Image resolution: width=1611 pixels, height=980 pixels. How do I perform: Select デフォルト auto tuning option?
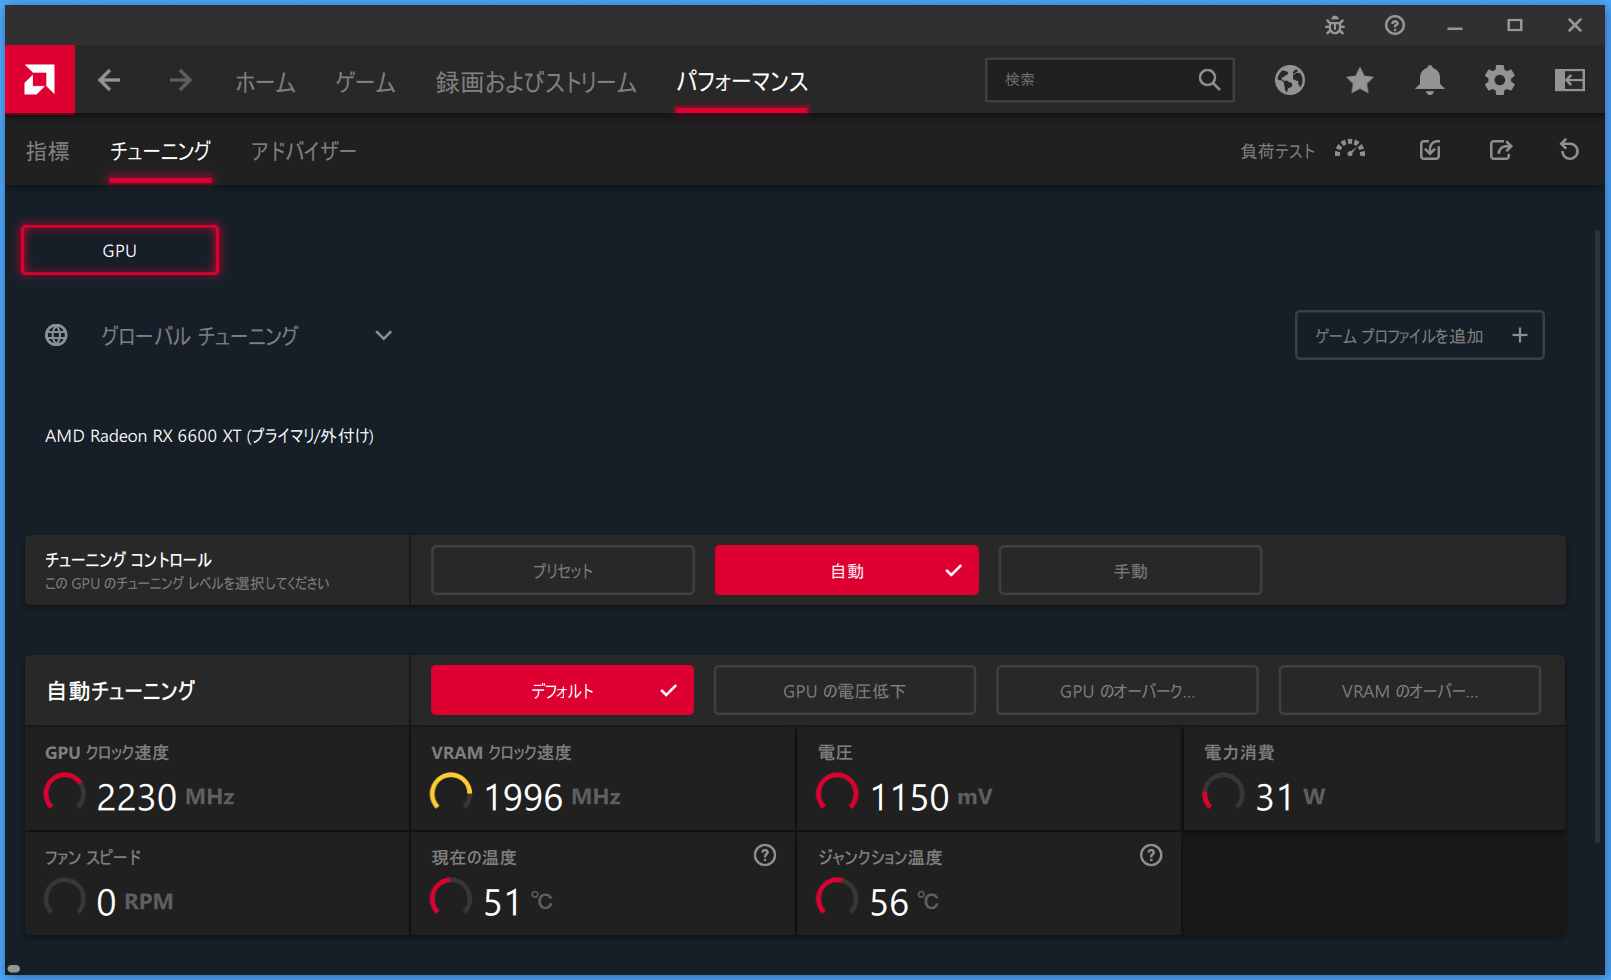coord(562,690)
